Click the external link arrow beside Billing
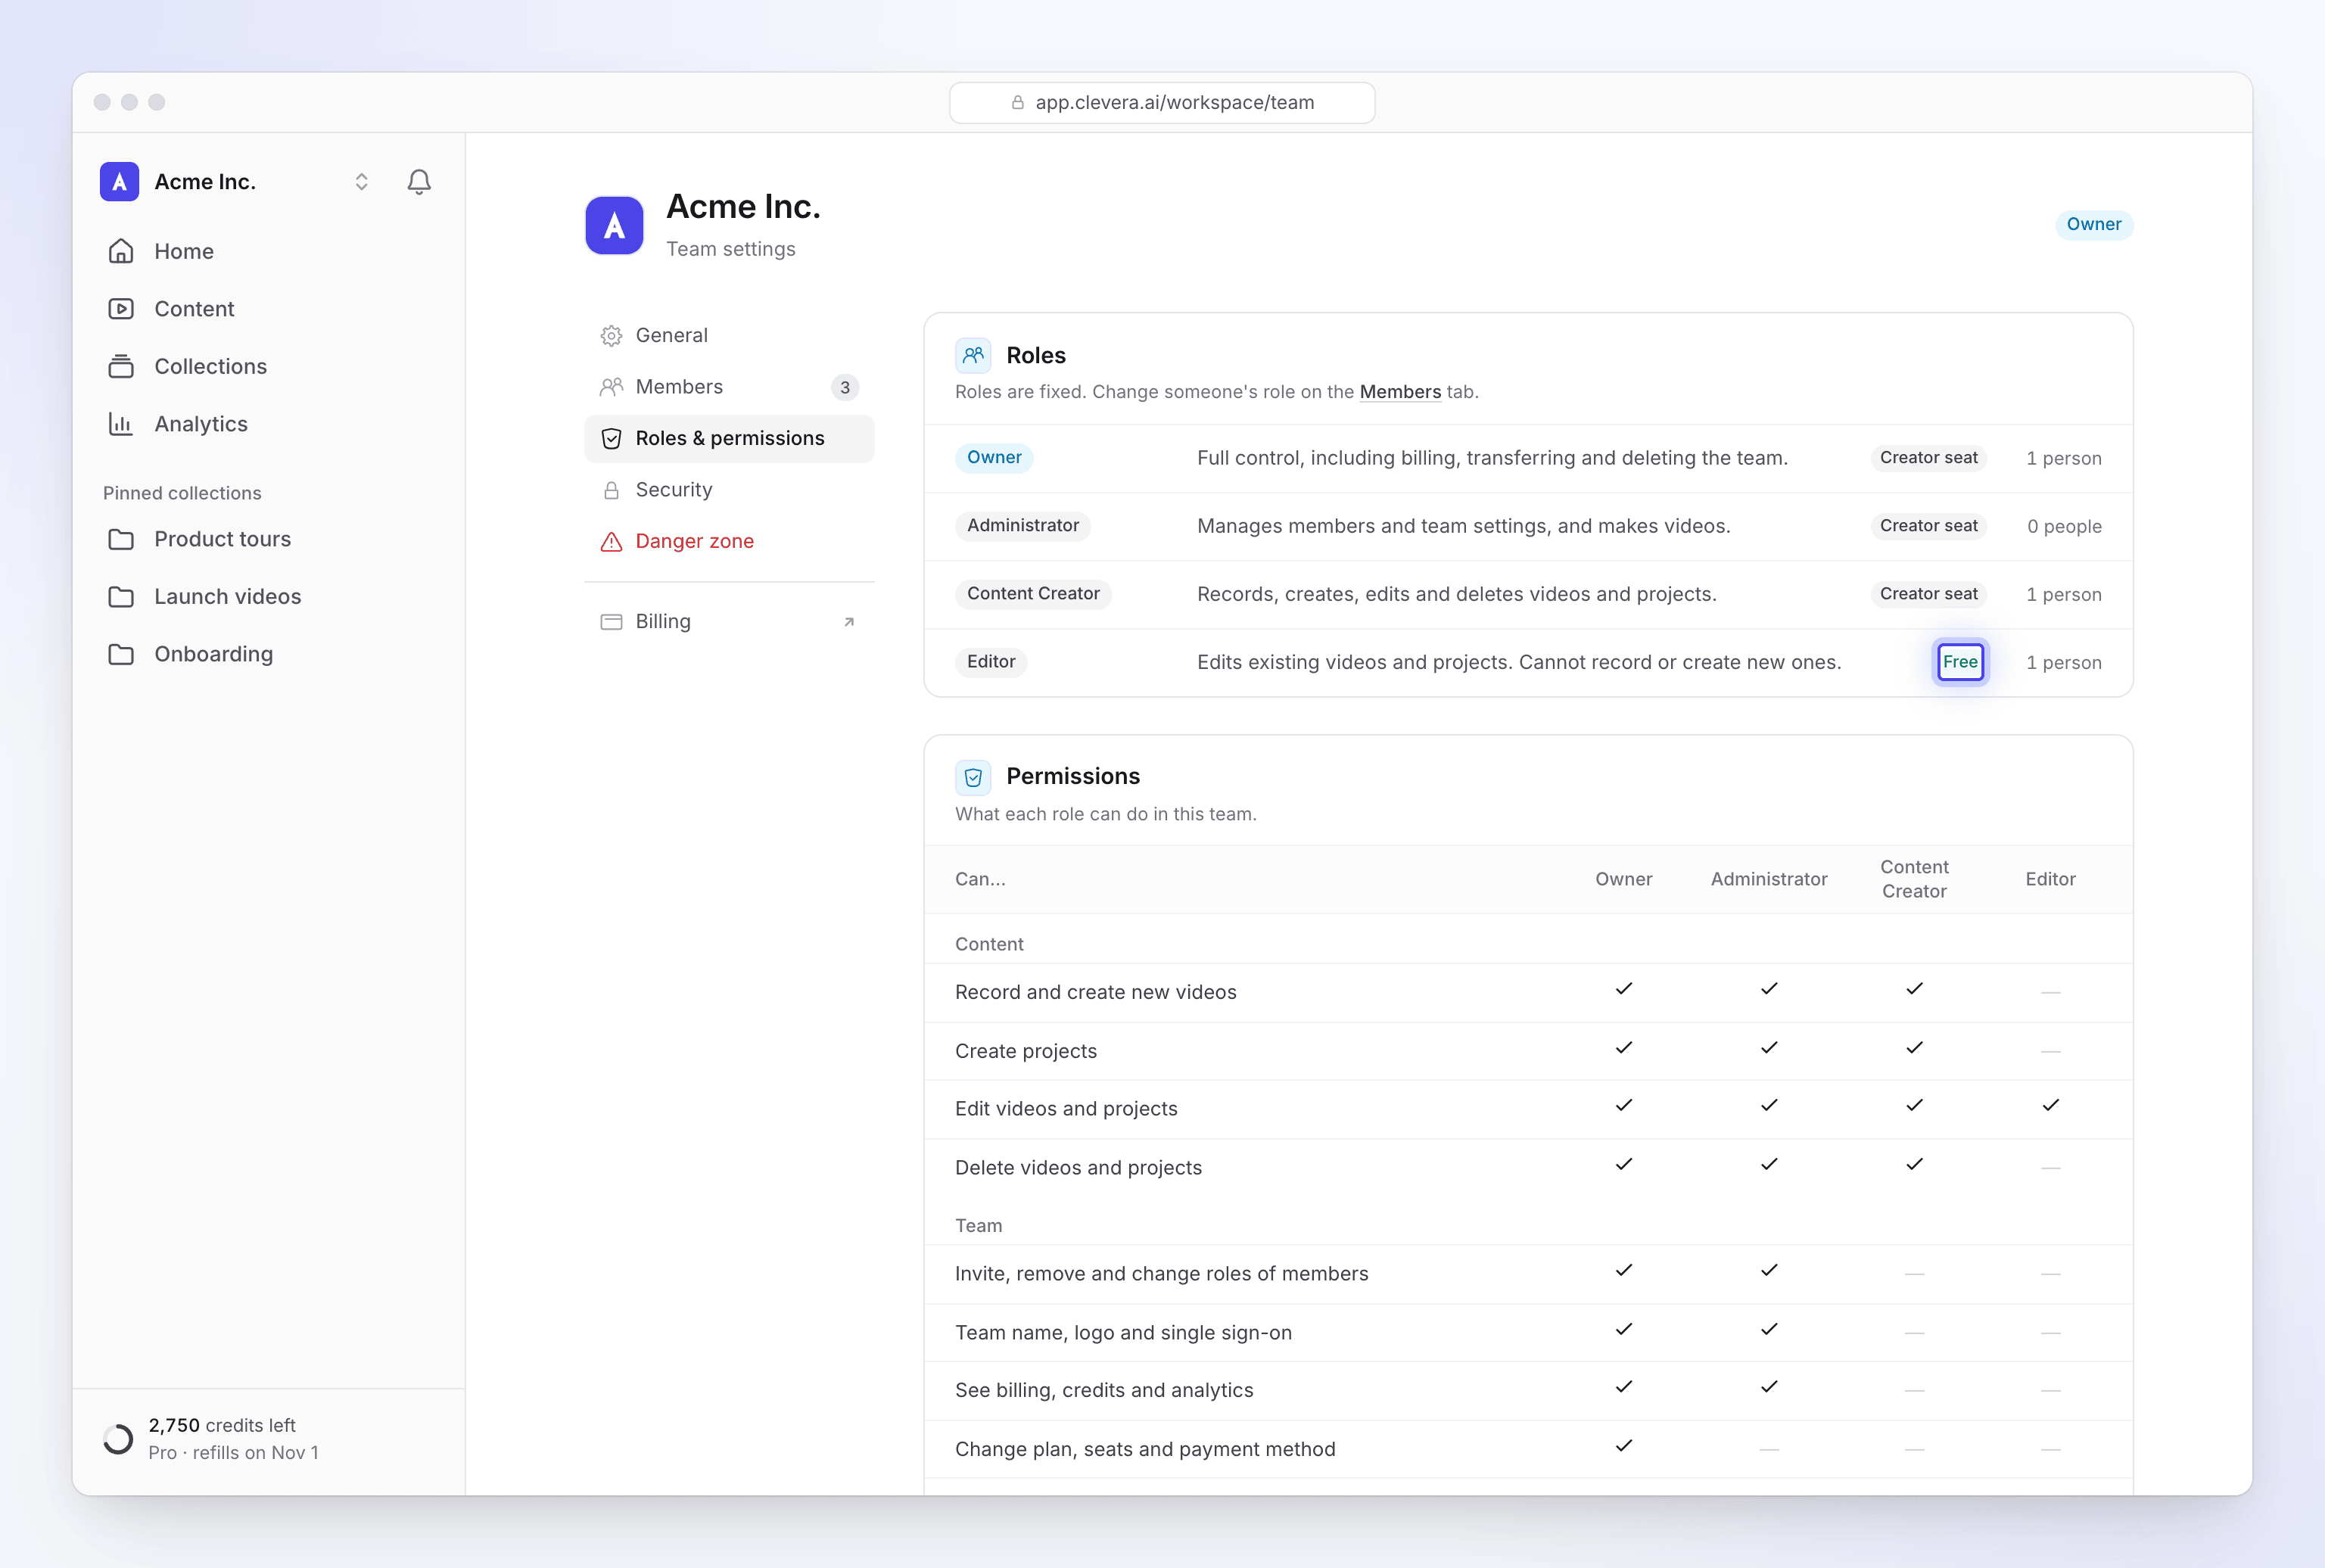2325x1568 pixels. tap(849, 622)
